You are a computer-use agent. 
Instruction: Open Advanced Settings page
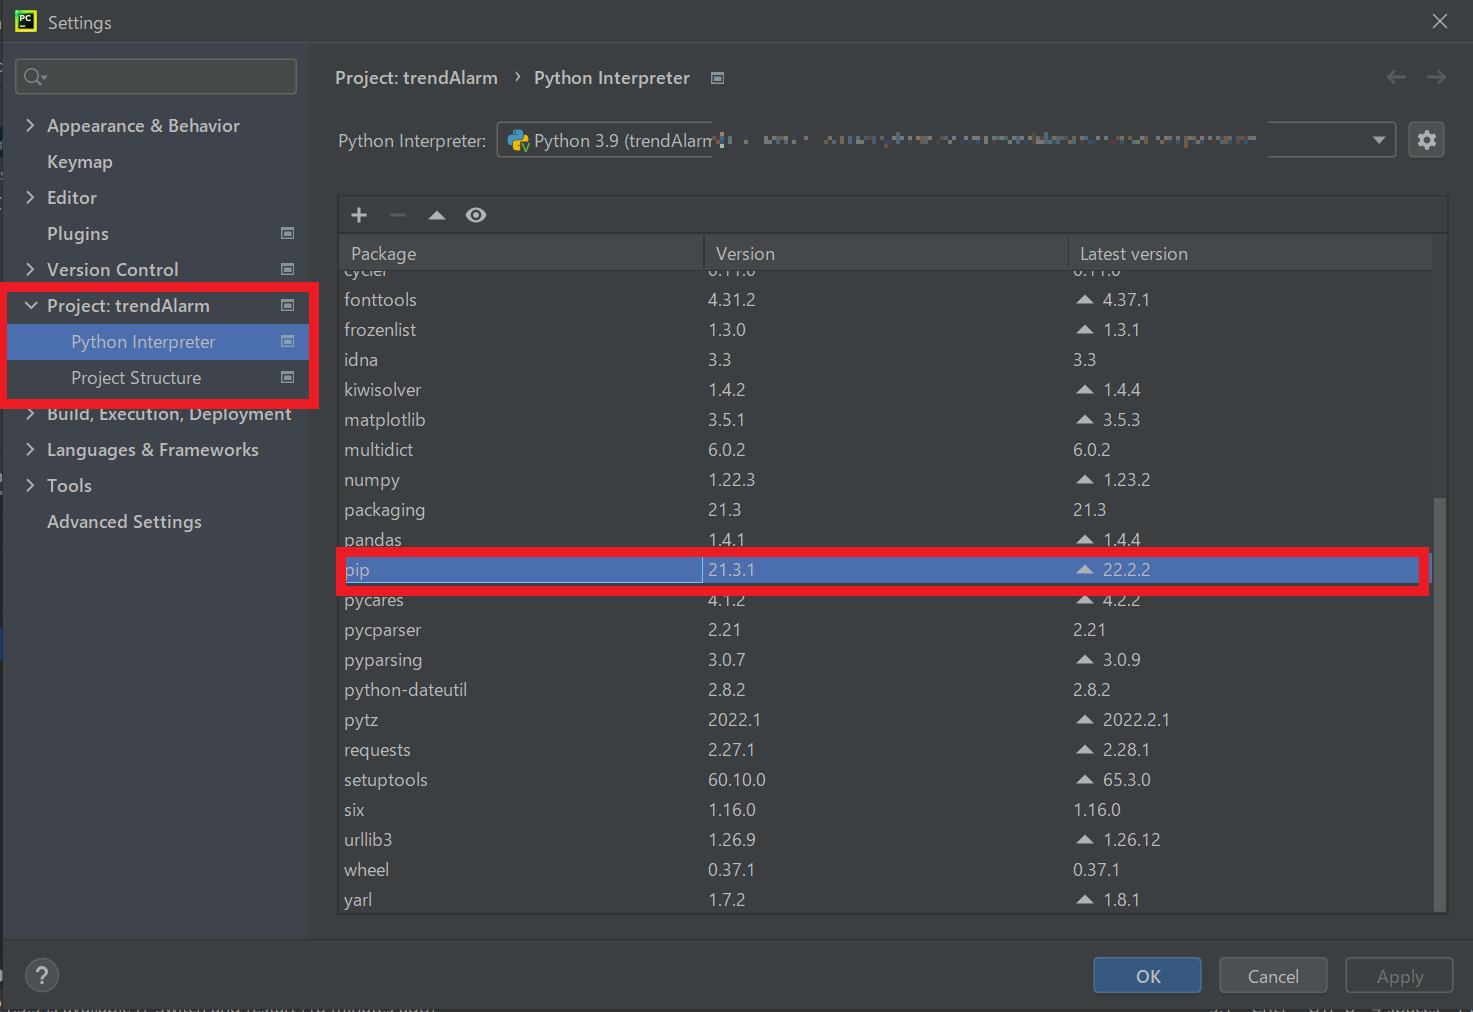[124, 522]
